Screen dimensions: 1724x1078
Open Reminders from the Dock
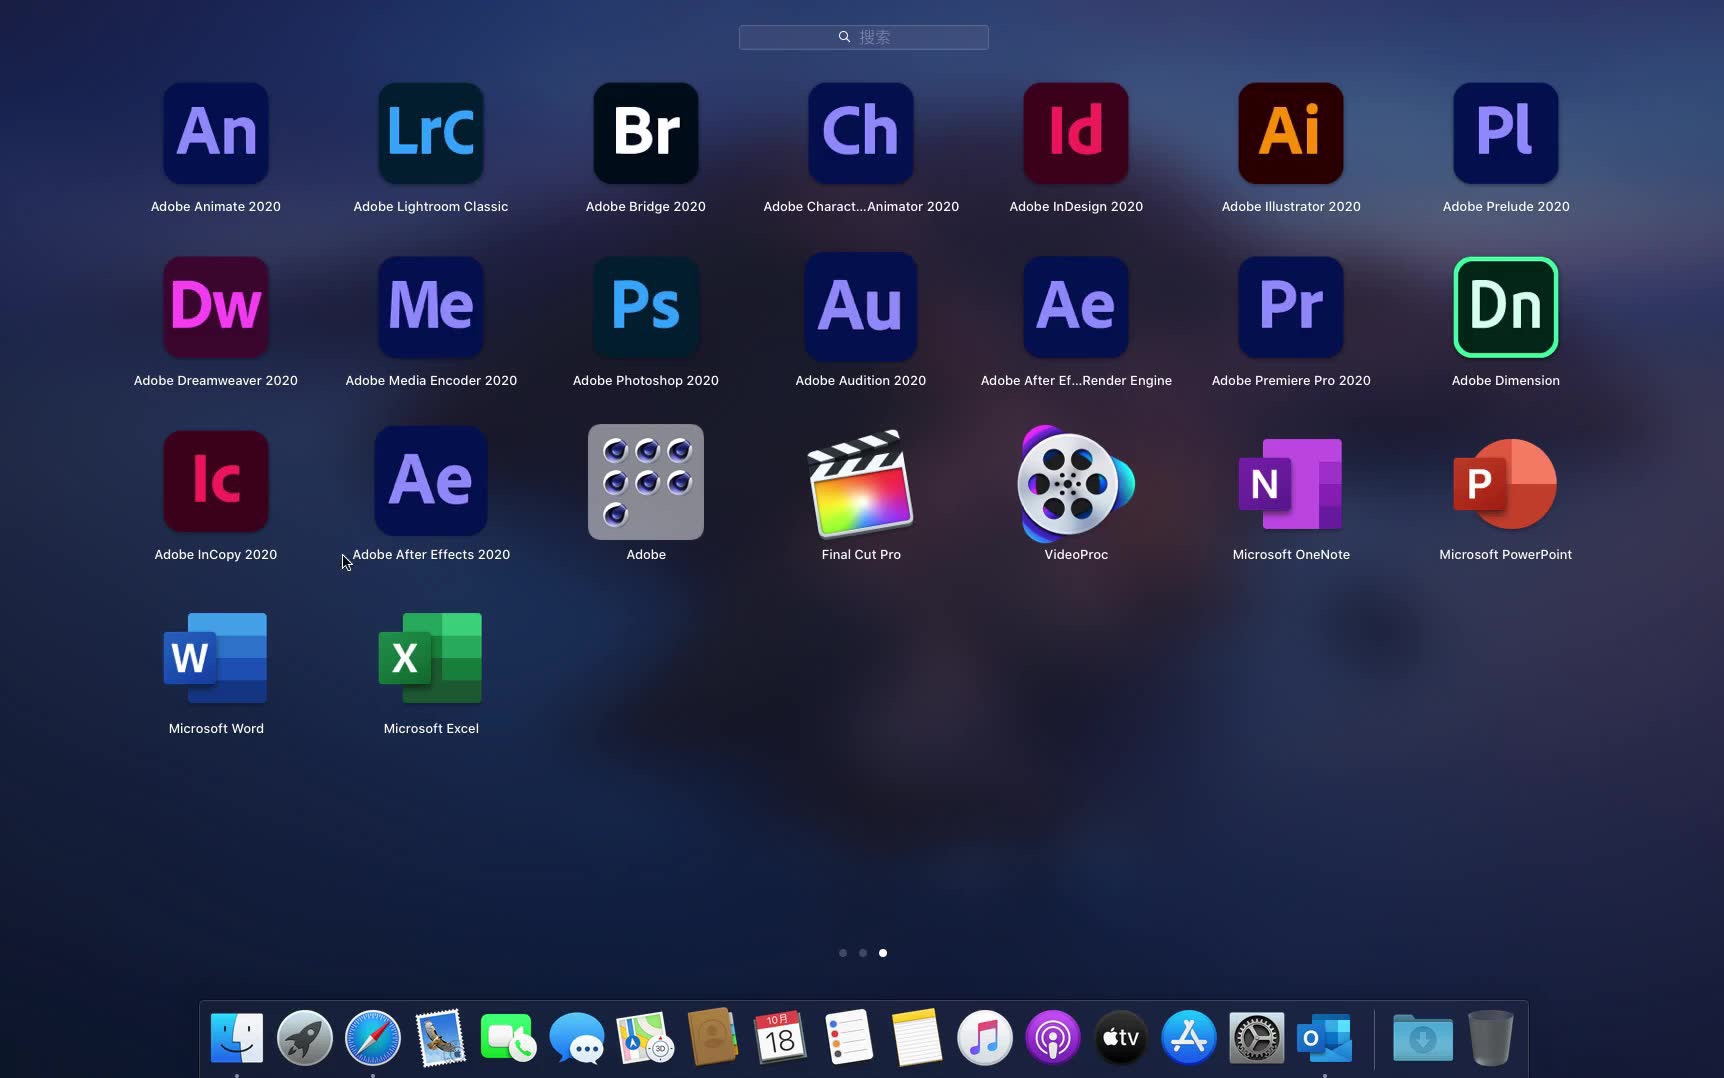tap(849, 1038)
